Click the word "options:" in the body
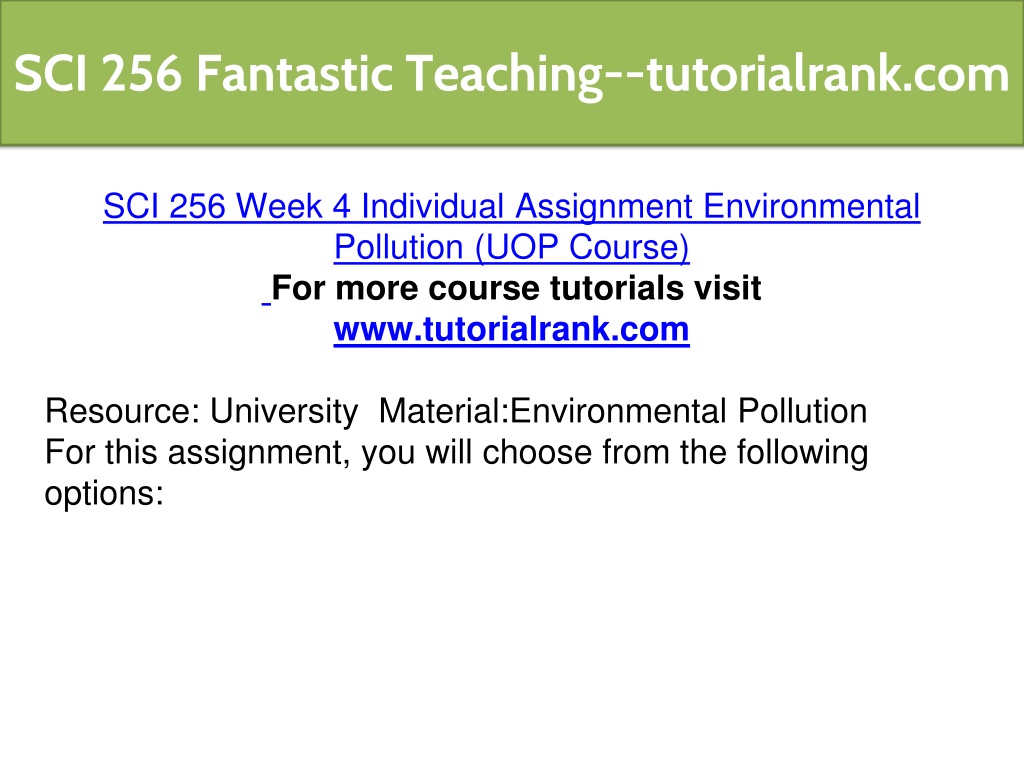Screen dimensions: 1024x768 pos(104,494)
